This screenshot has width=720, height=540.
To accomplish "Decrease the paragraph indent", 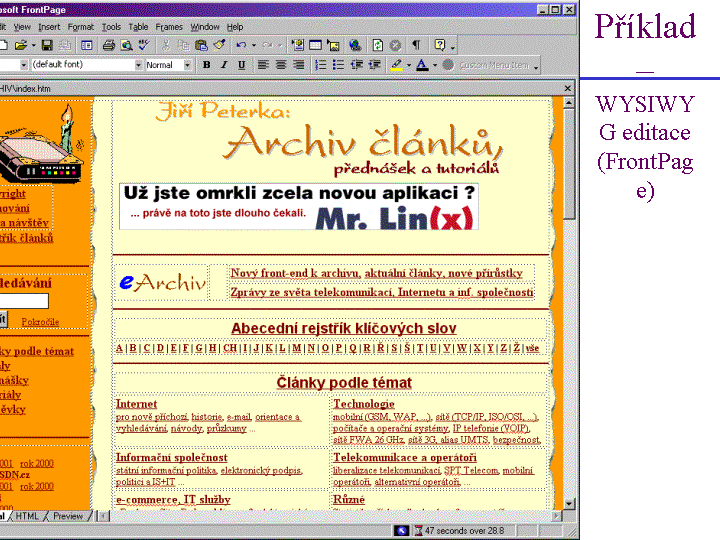I will (x=357, y=65).
